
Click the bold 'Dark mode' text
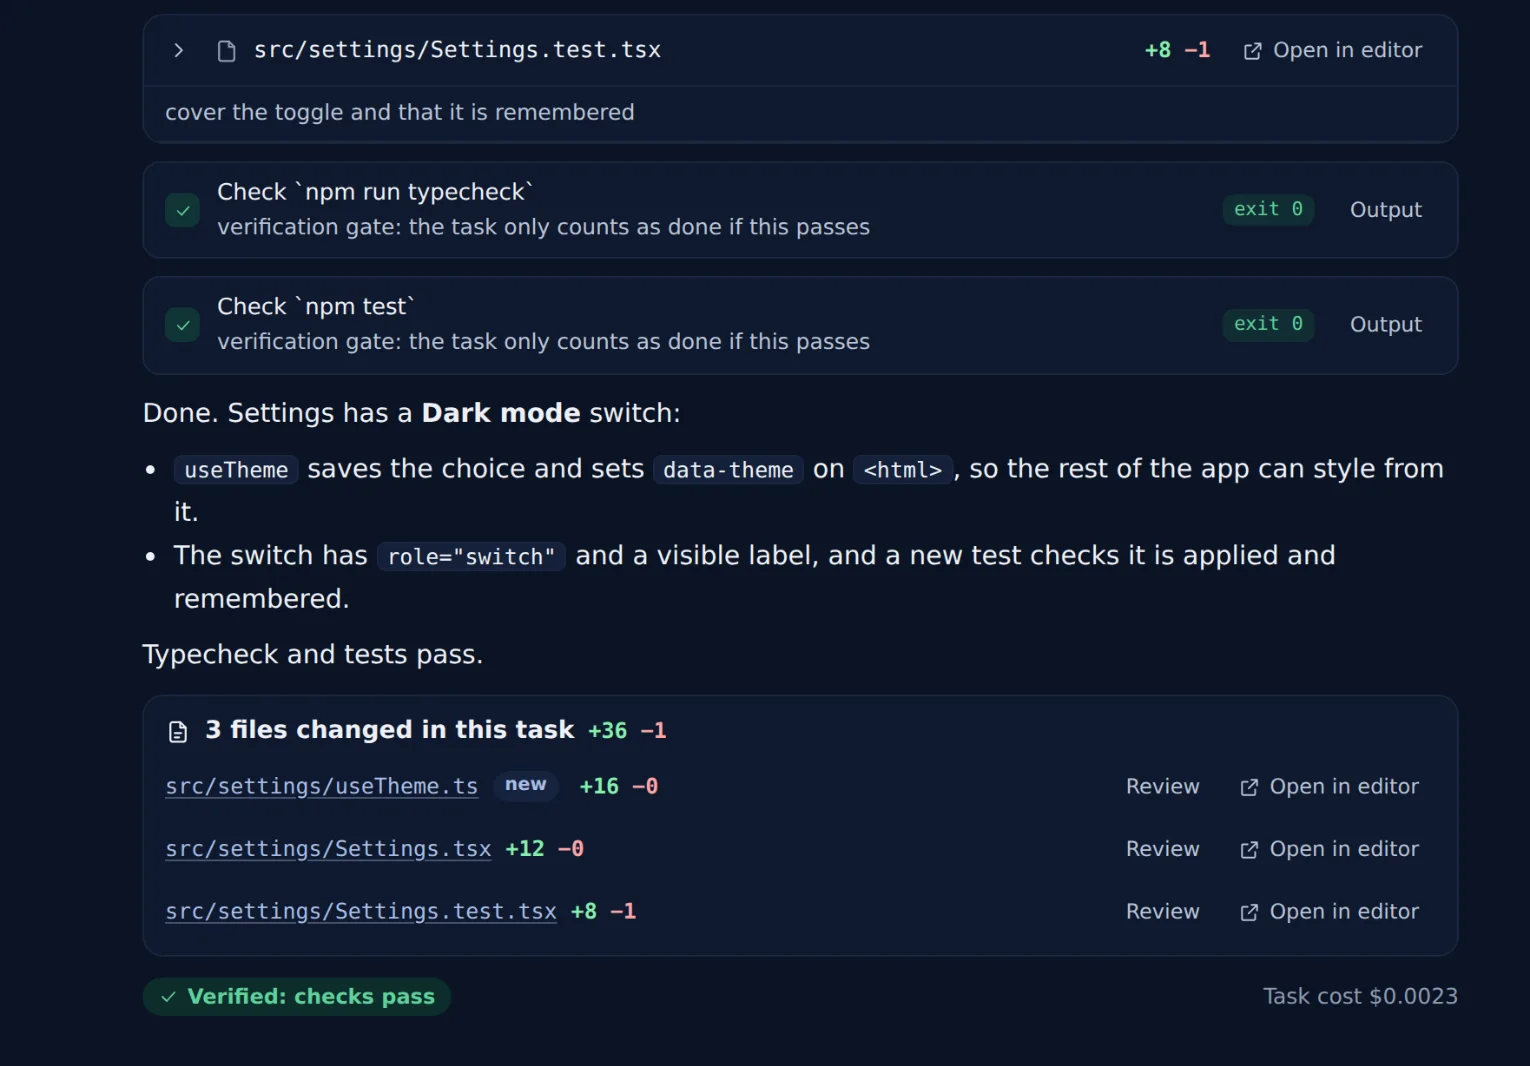point(501,413)
